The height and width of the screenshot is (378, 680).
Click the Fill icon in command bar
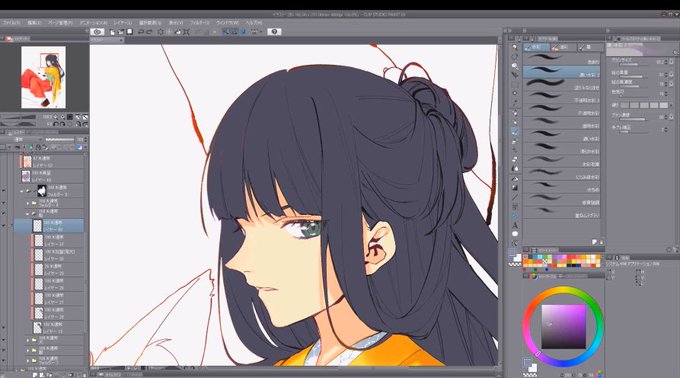tap(177, 32)
